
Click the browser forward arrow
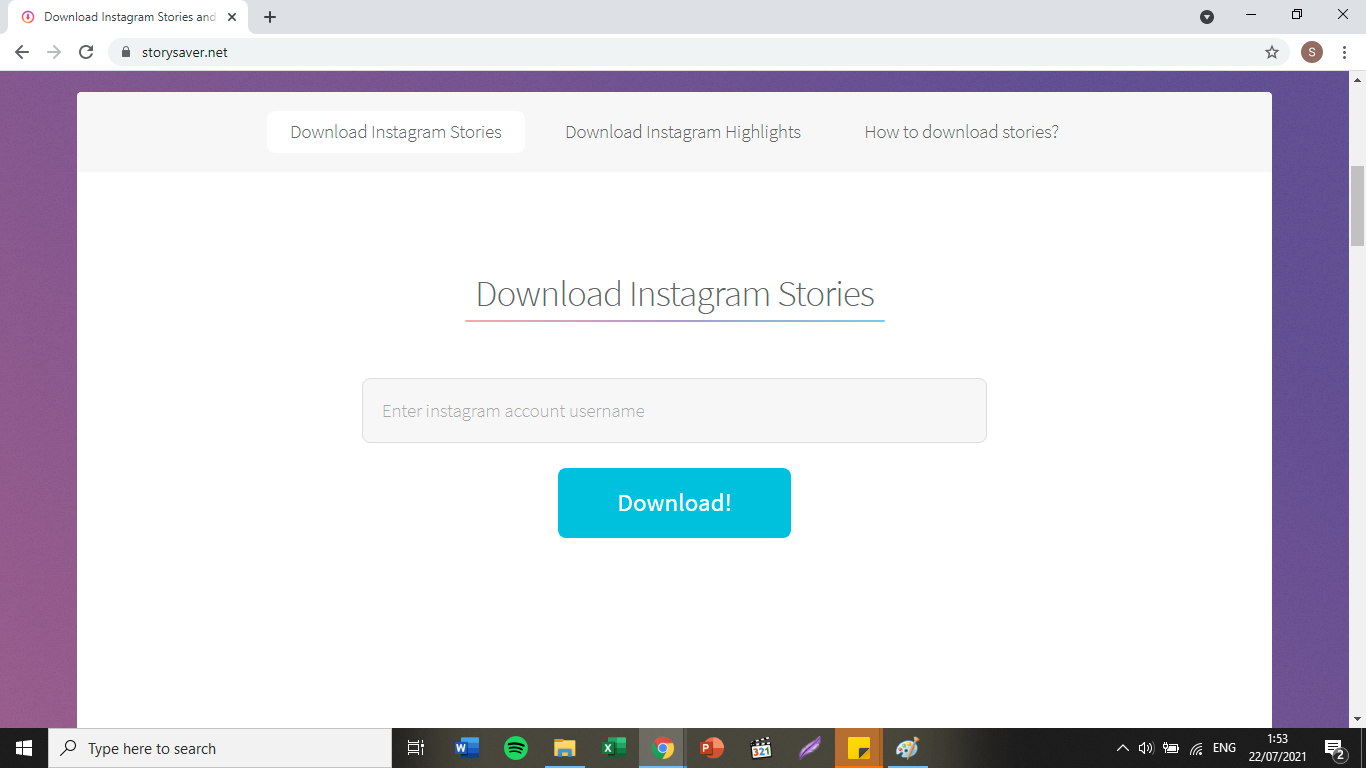(x=54, y=52)
